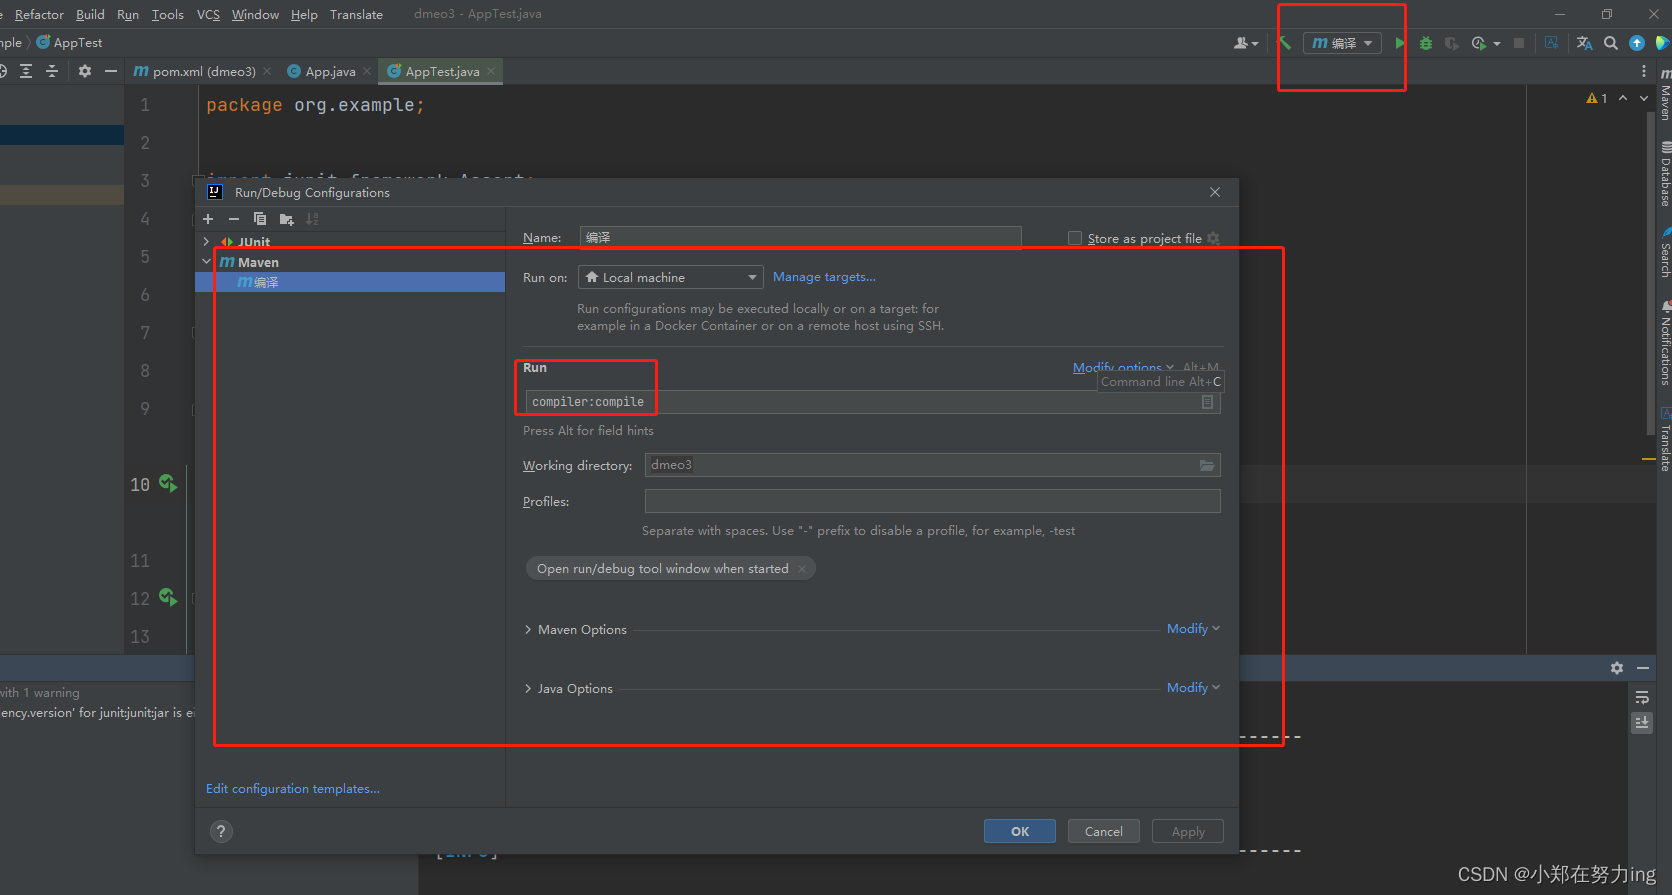The image size is (1672, 895).
Task: Open the 编译 run configuration dropdown
Action: [1342, 43]
